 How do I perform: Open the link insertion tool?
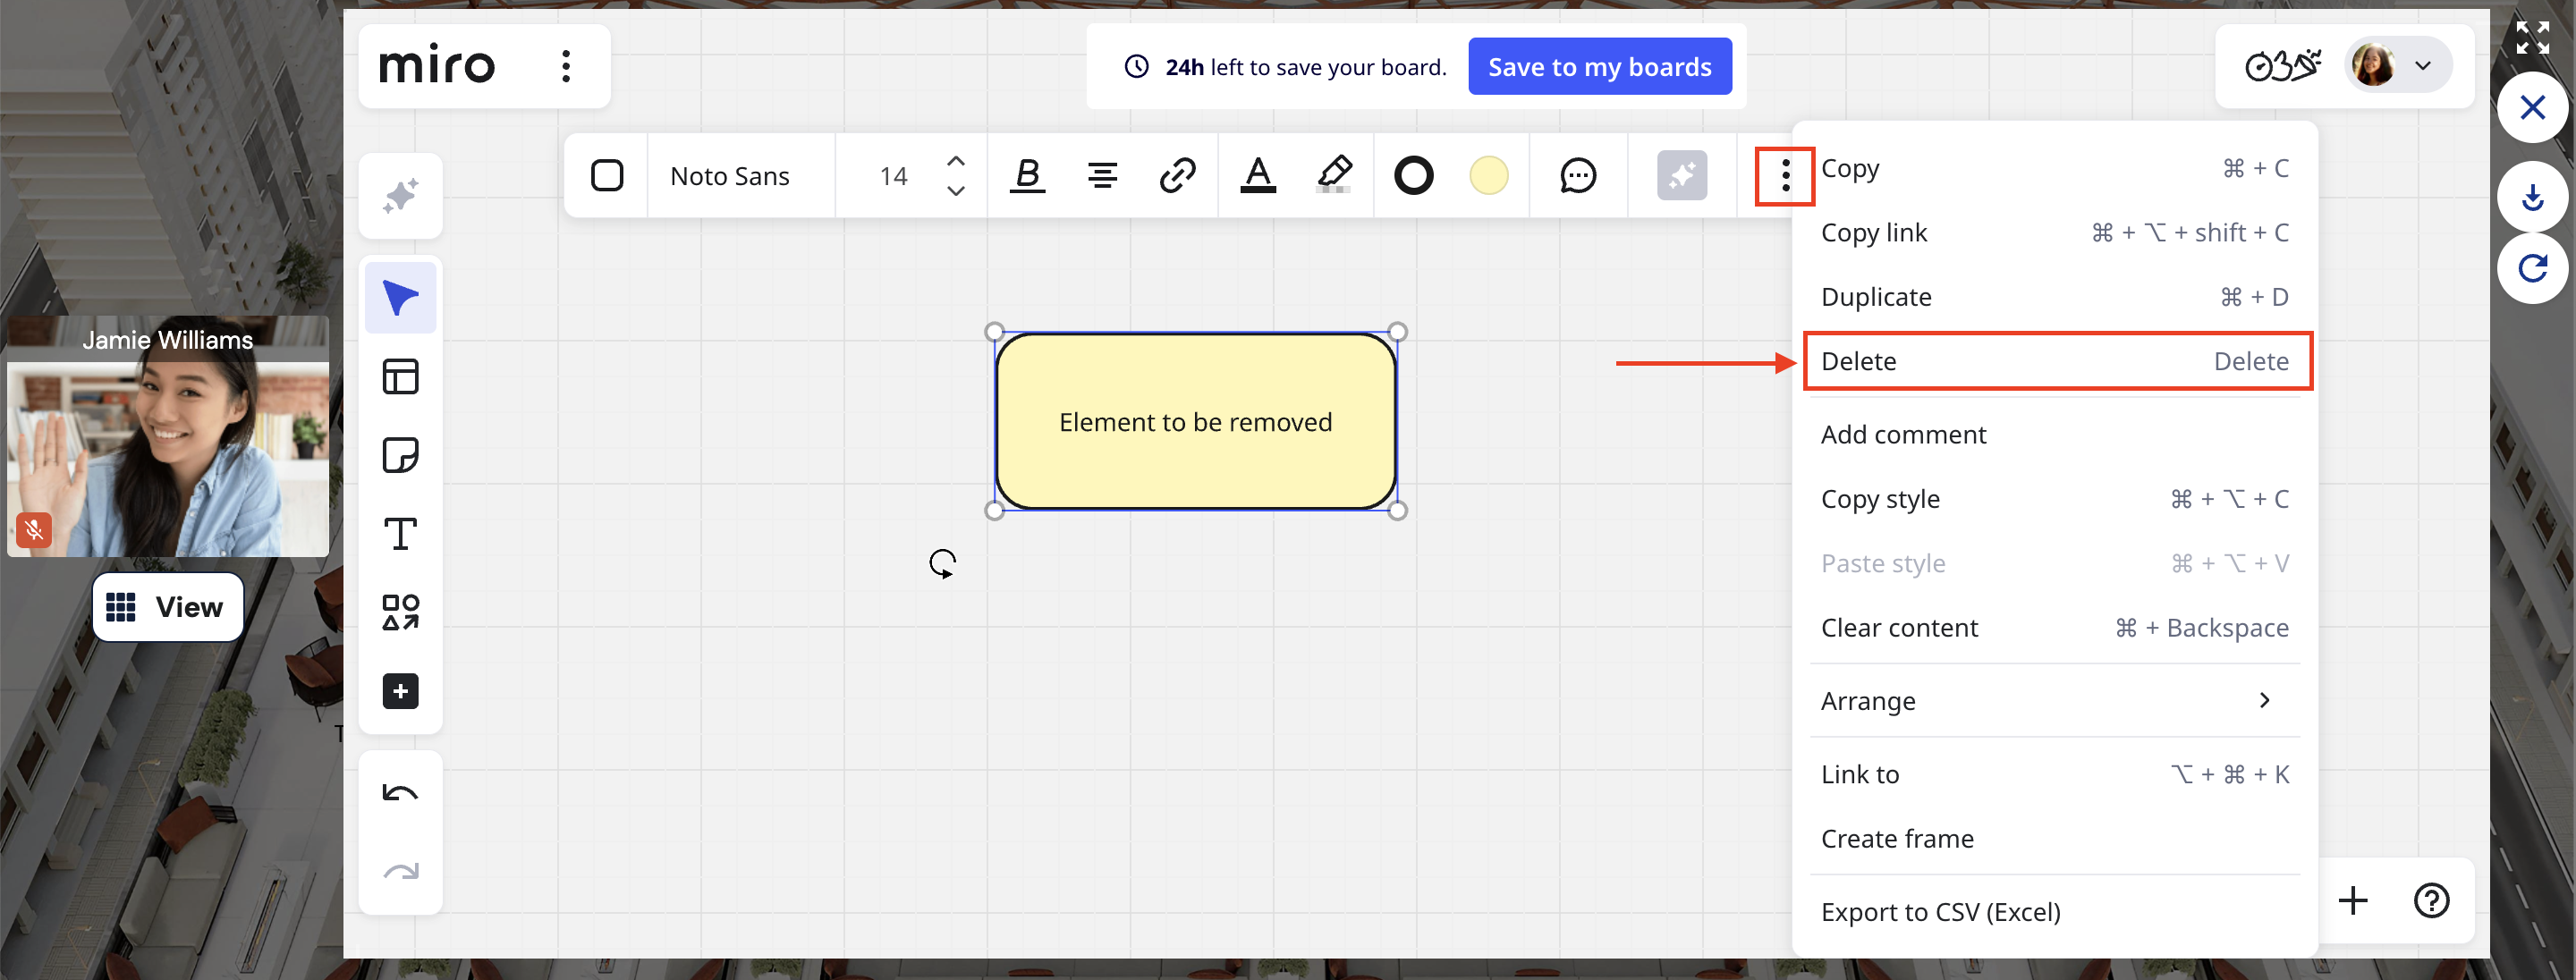[x=1177, y=176]
